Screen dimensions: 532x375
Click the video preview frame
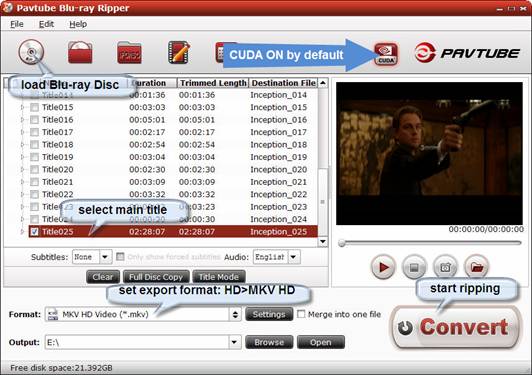429,153
